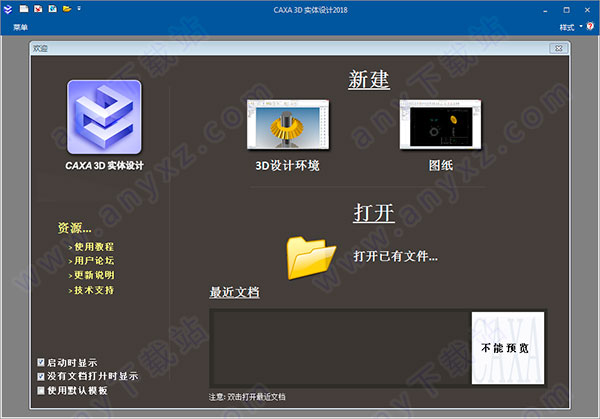Click inside the empty recent documents list
This screenshot has width=600, height=419.
click(341, 348)
